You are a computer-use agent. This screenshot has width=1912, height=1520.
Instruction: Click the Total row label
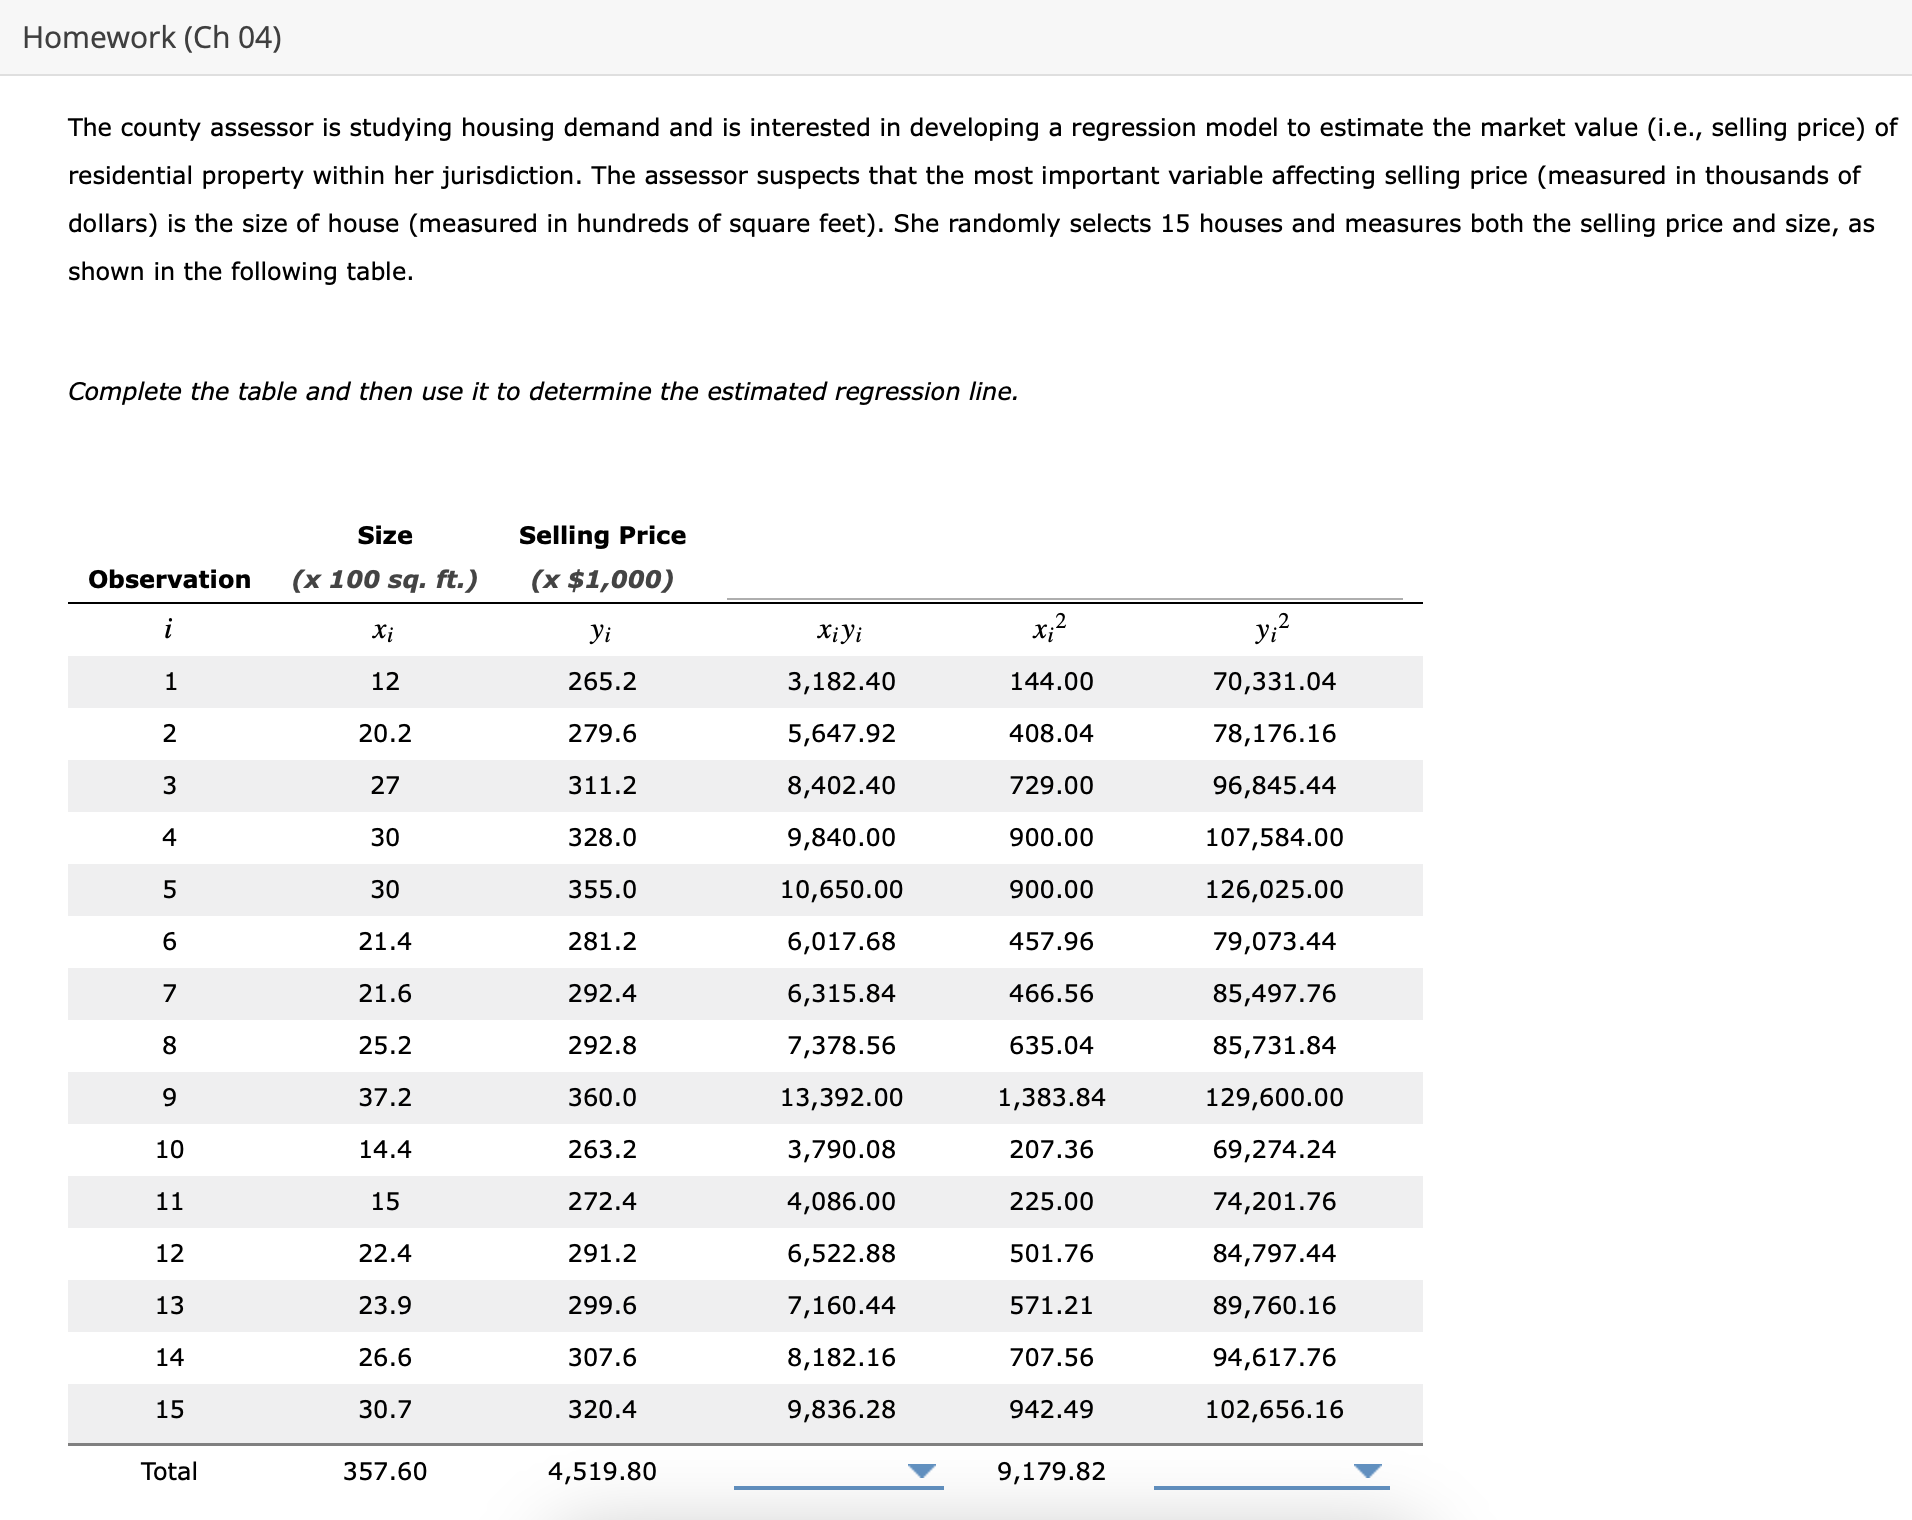pyautogui.click(x=170, y=1470)
